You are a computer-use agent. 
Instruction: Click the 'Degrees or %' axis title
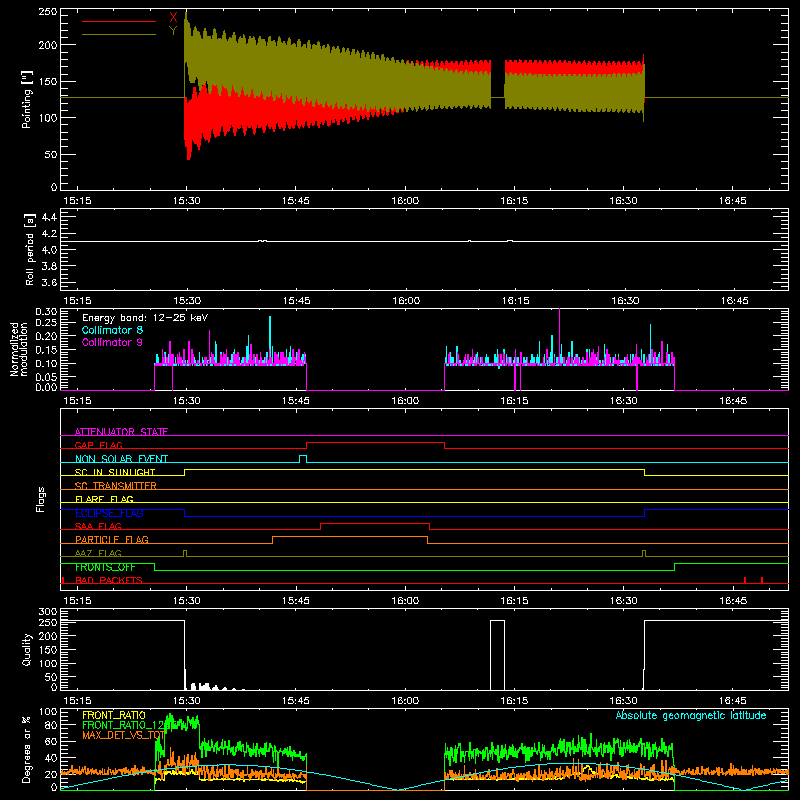pyautogui.click(x=27, y=749)
